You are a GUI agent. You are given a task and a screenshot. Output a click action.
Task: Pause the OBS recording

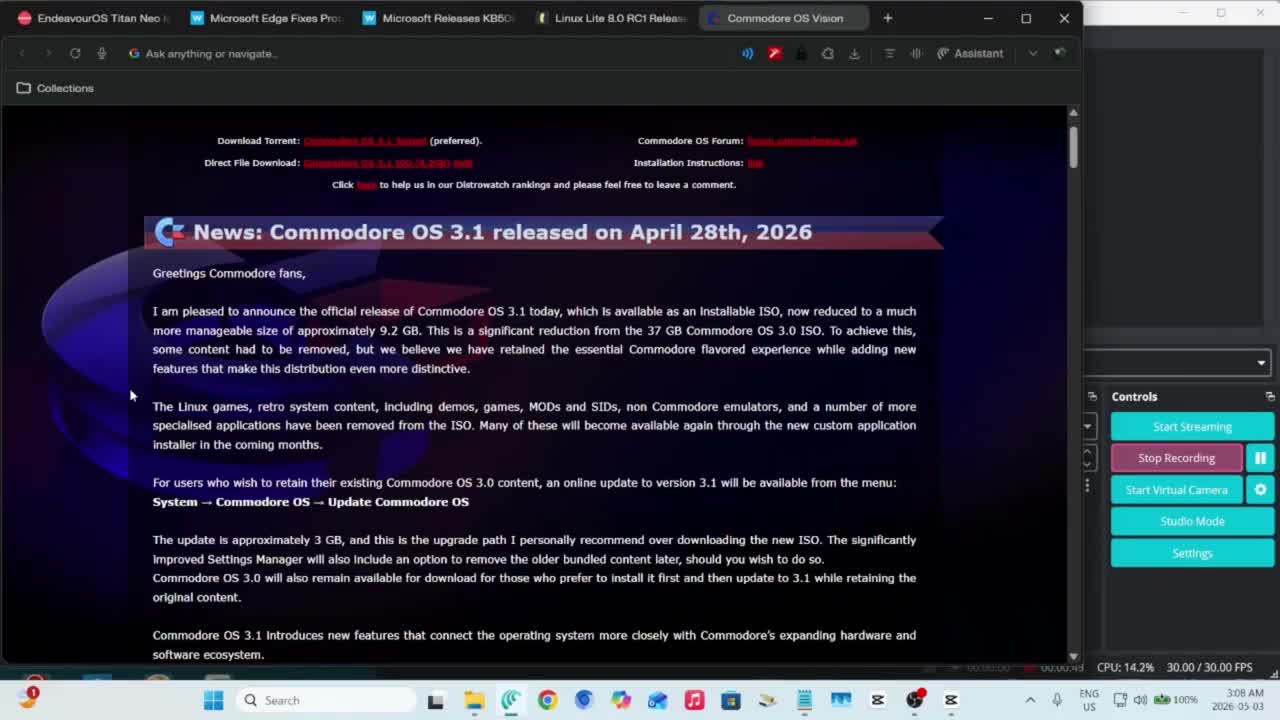coord(1260,458)
